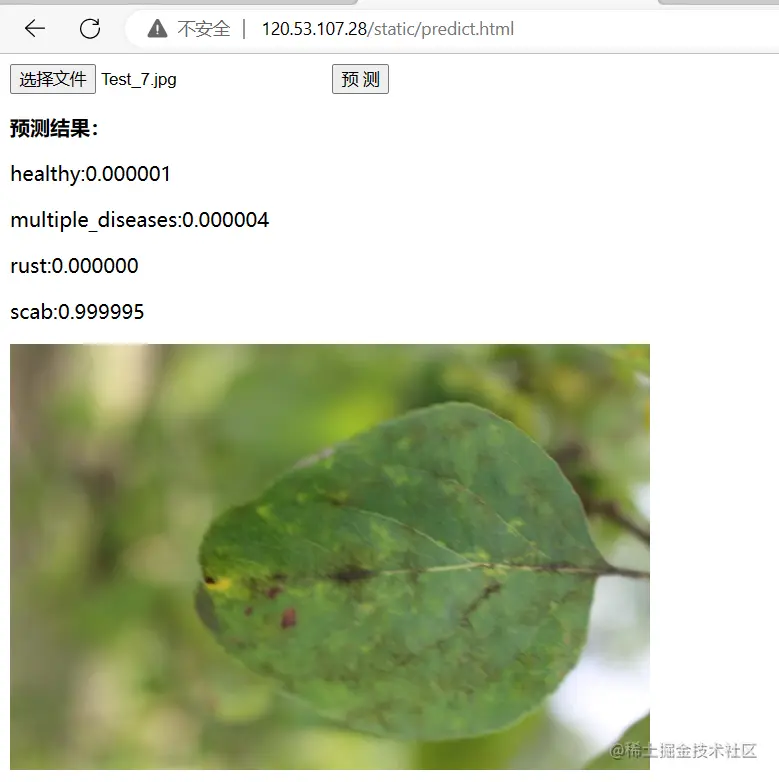Select the healthy:0.000001 result line
The image size is (779, 782).
click(90, 174)
